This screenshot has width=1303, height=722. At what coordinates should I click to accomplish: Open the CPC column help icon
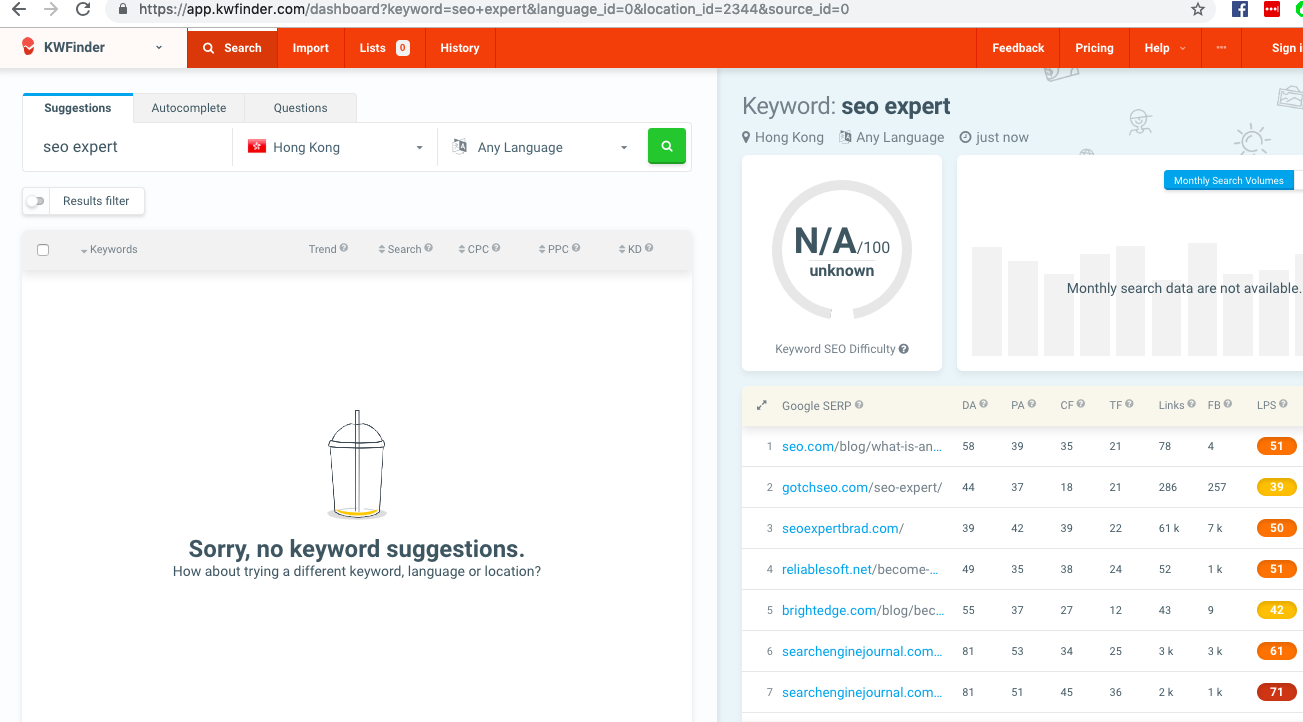(x=496, y=248)
